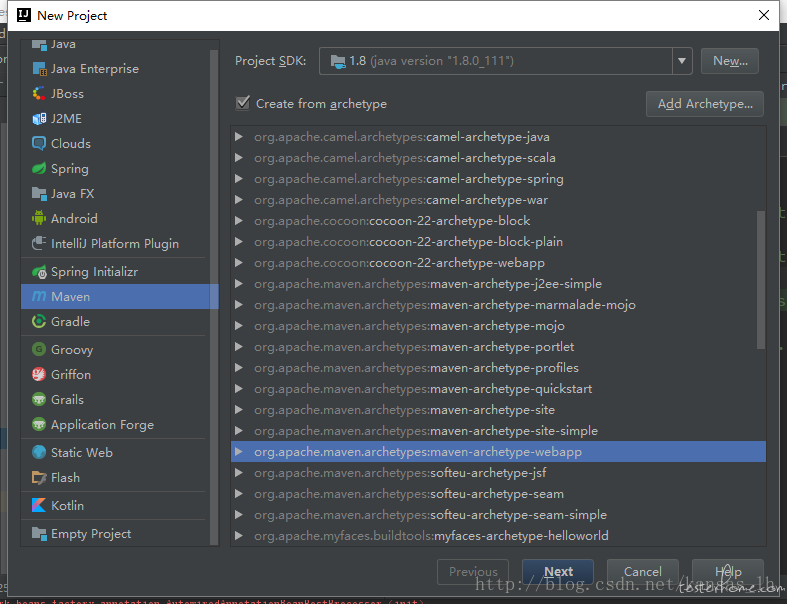Screen dimensions: 787x604
Task: Click the Spring Initializr icon
Action: [x=39, y=272]
